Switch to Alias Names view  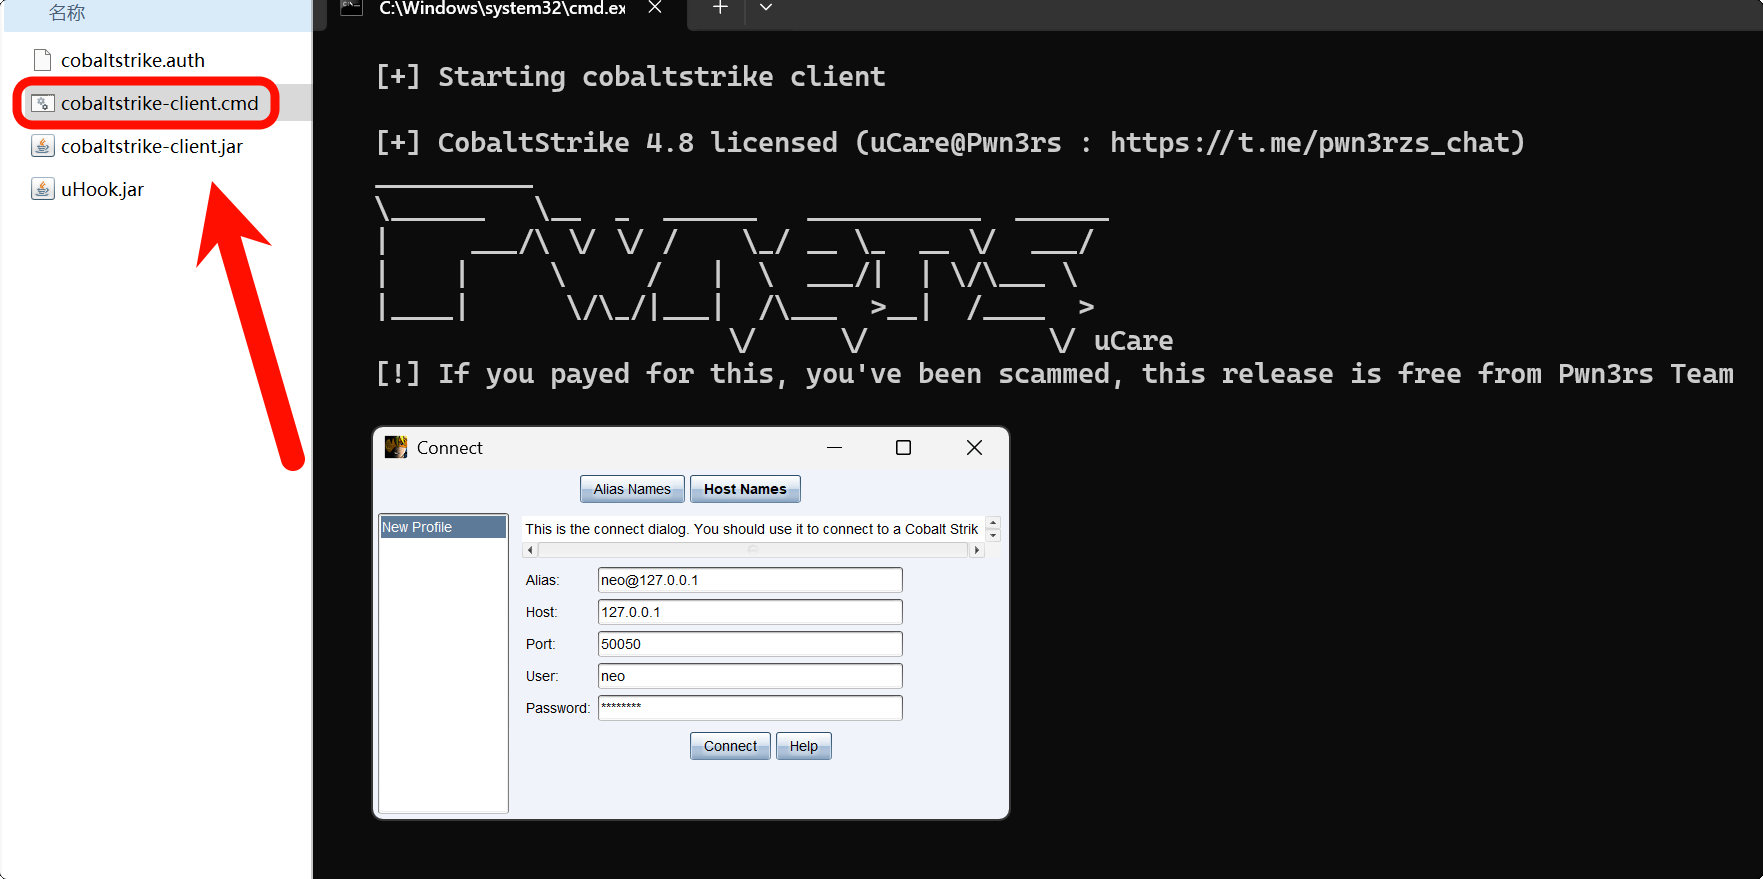(632, 489)
